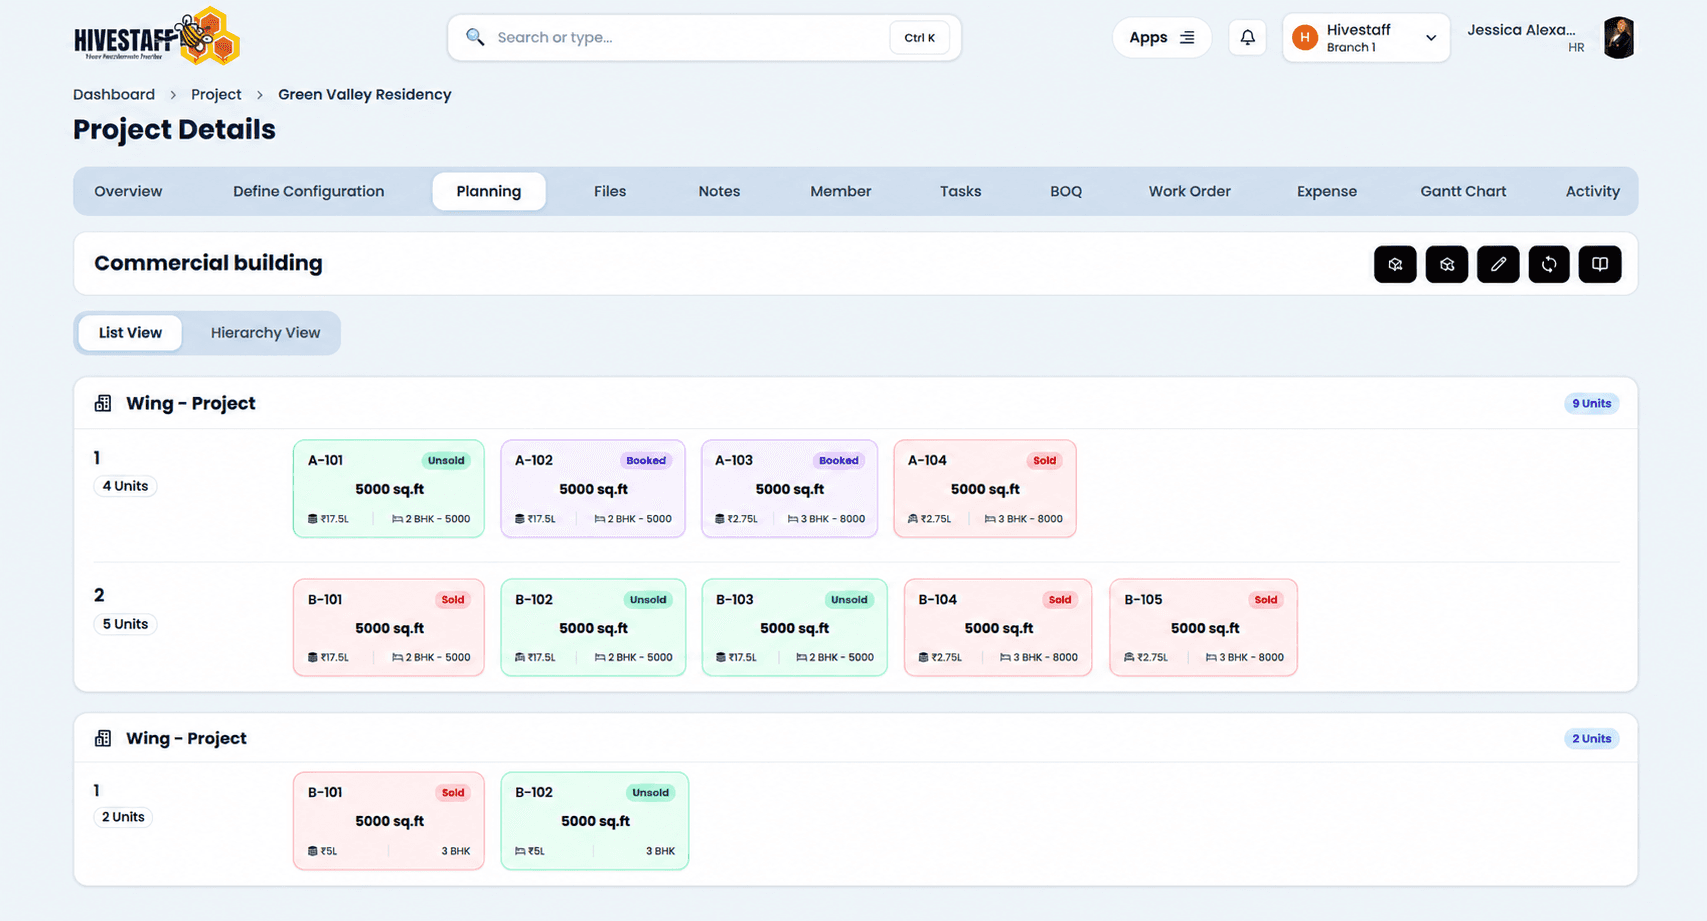Expand the Hivestaff Branch 1 dropdown
Screen dimensions: 1707x921
[x=1366, y=38]
